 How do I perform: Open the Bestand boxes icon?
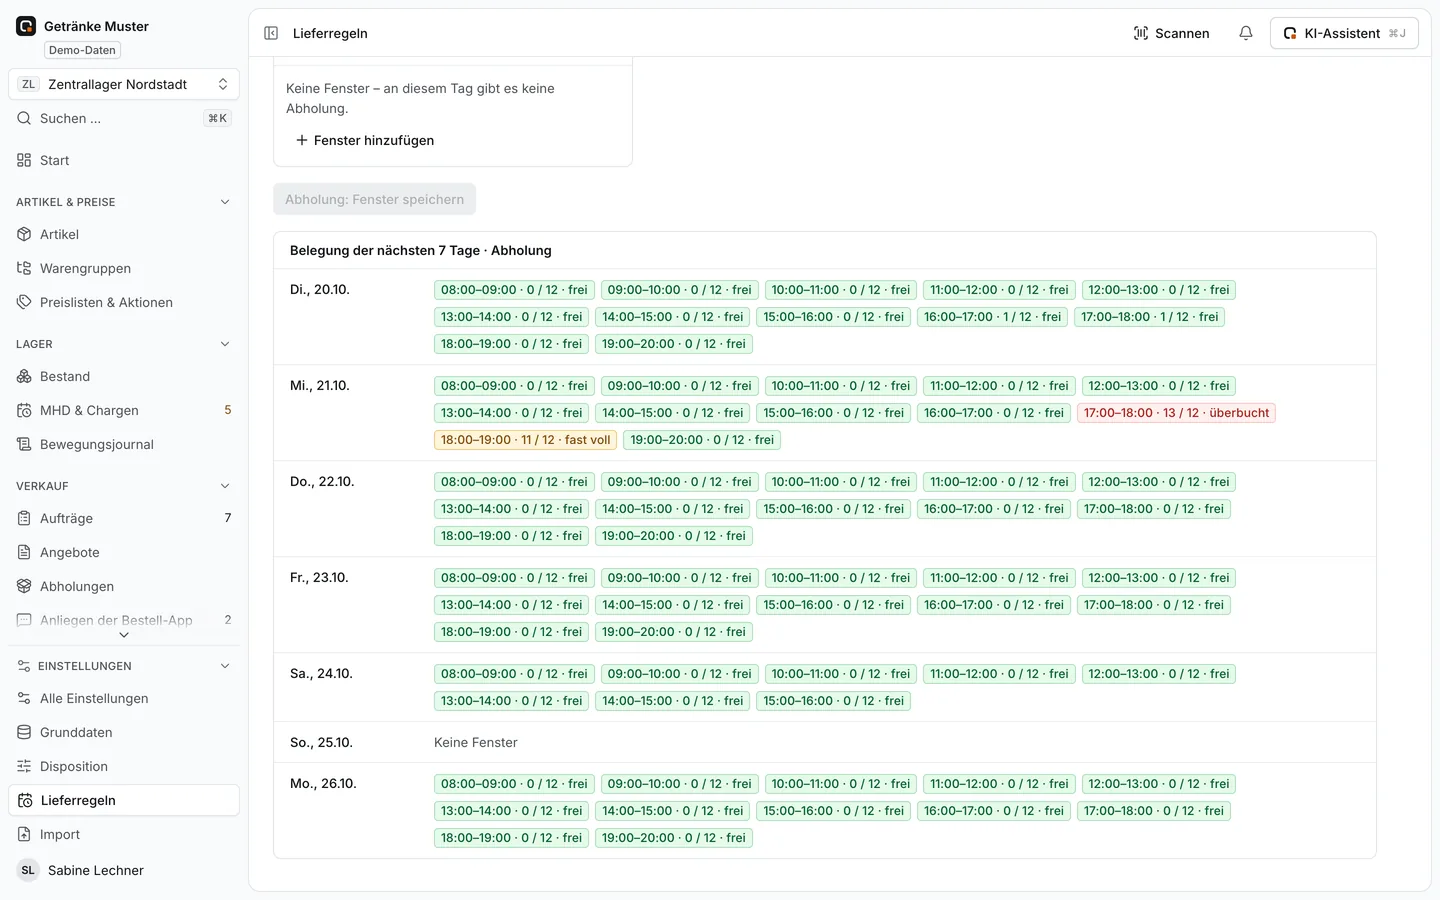[x=24, y=376]
